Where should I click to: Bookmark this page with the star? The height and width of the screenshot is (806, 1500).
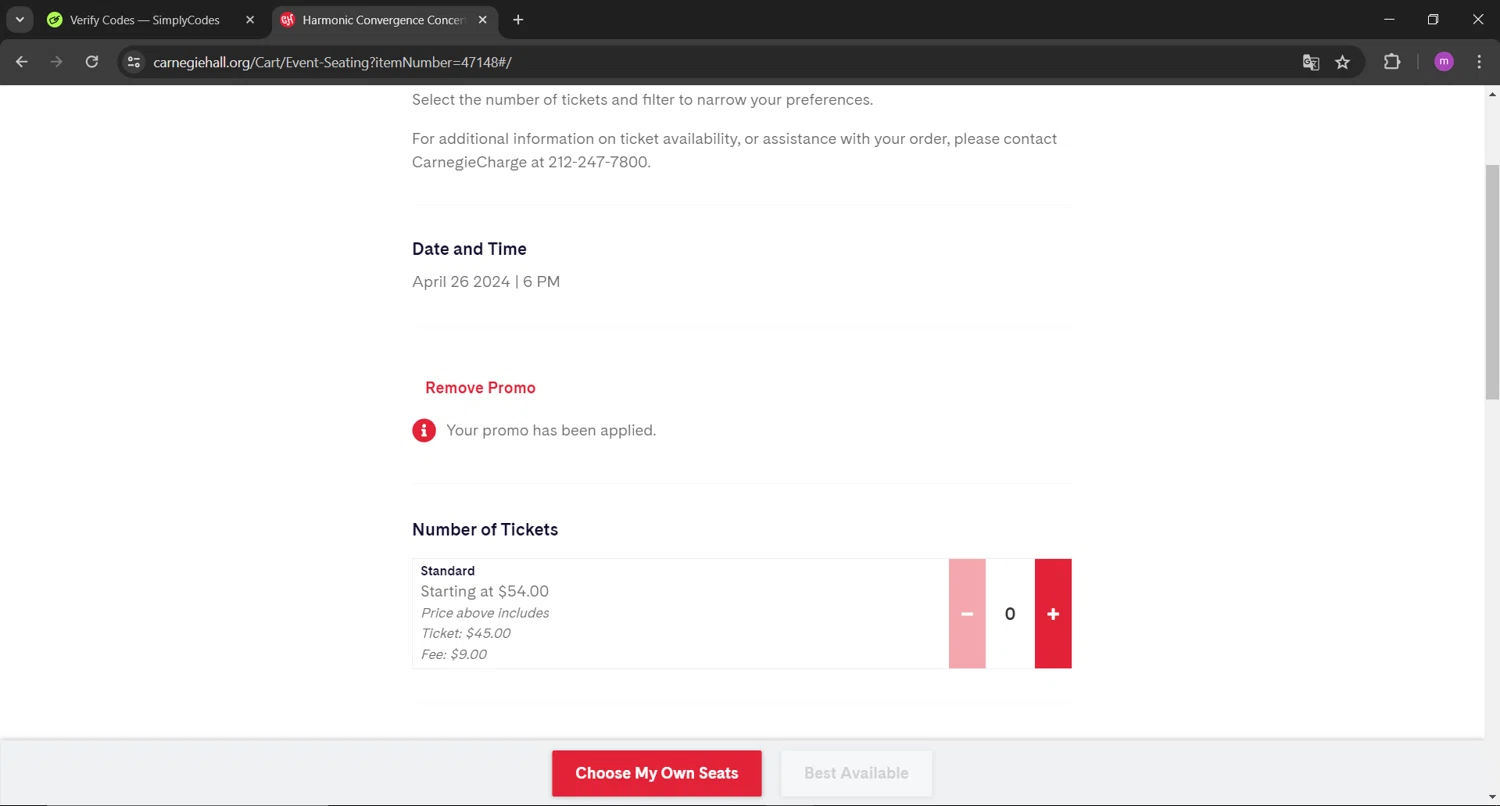[1343, 62]
